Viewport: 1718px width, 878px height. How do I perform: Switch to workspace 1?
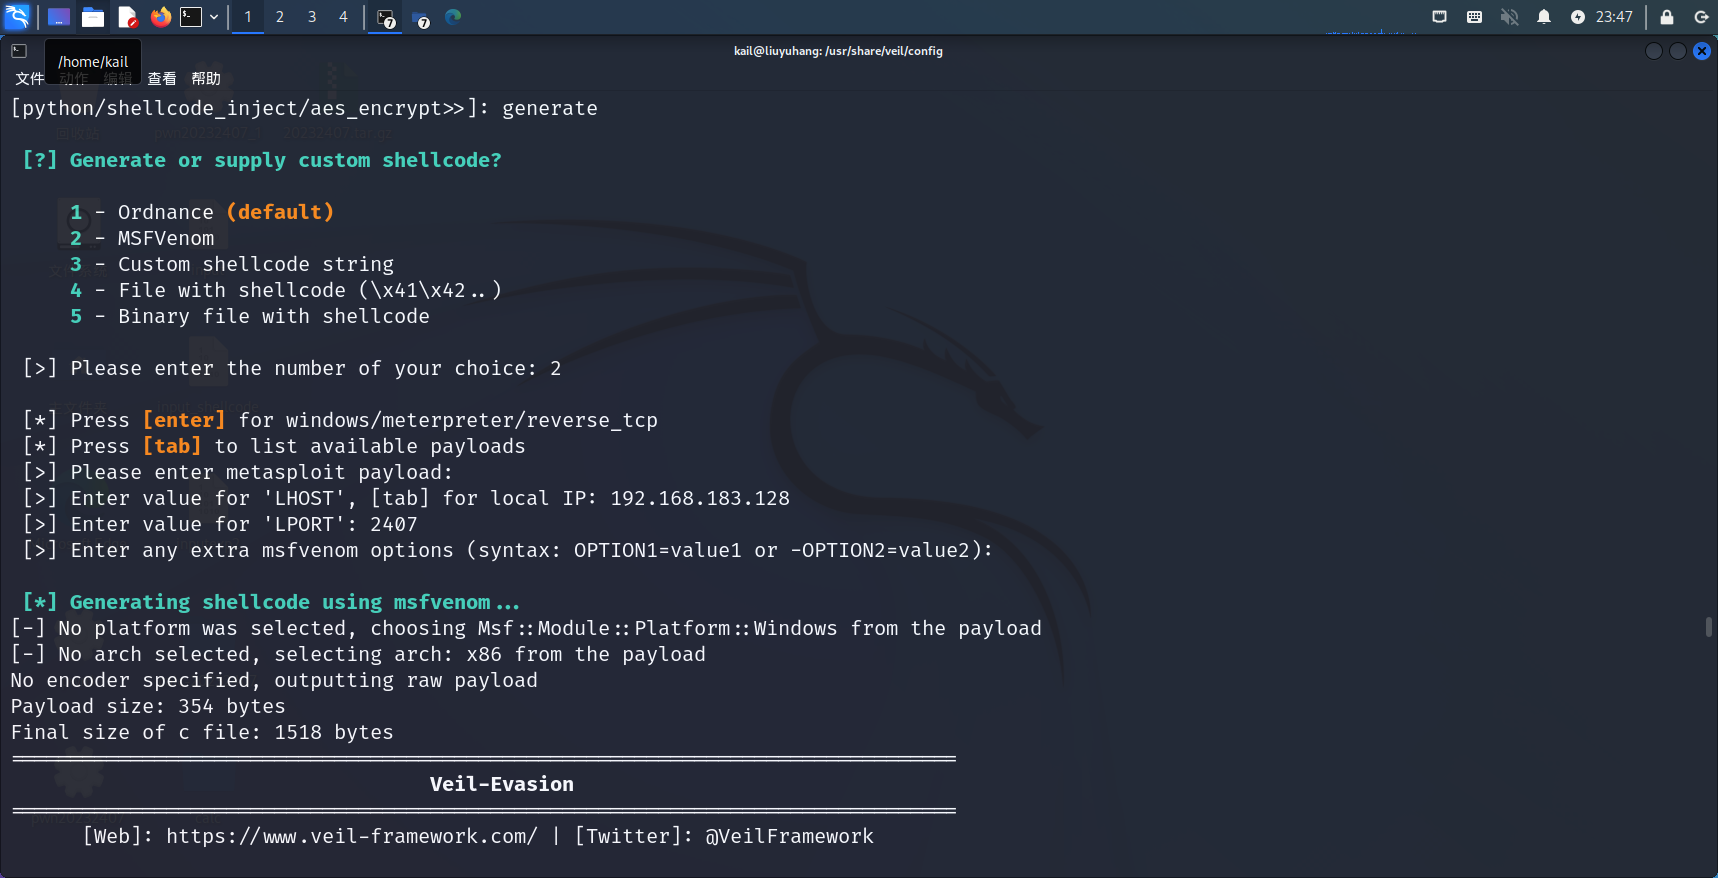tap(248, 17)
